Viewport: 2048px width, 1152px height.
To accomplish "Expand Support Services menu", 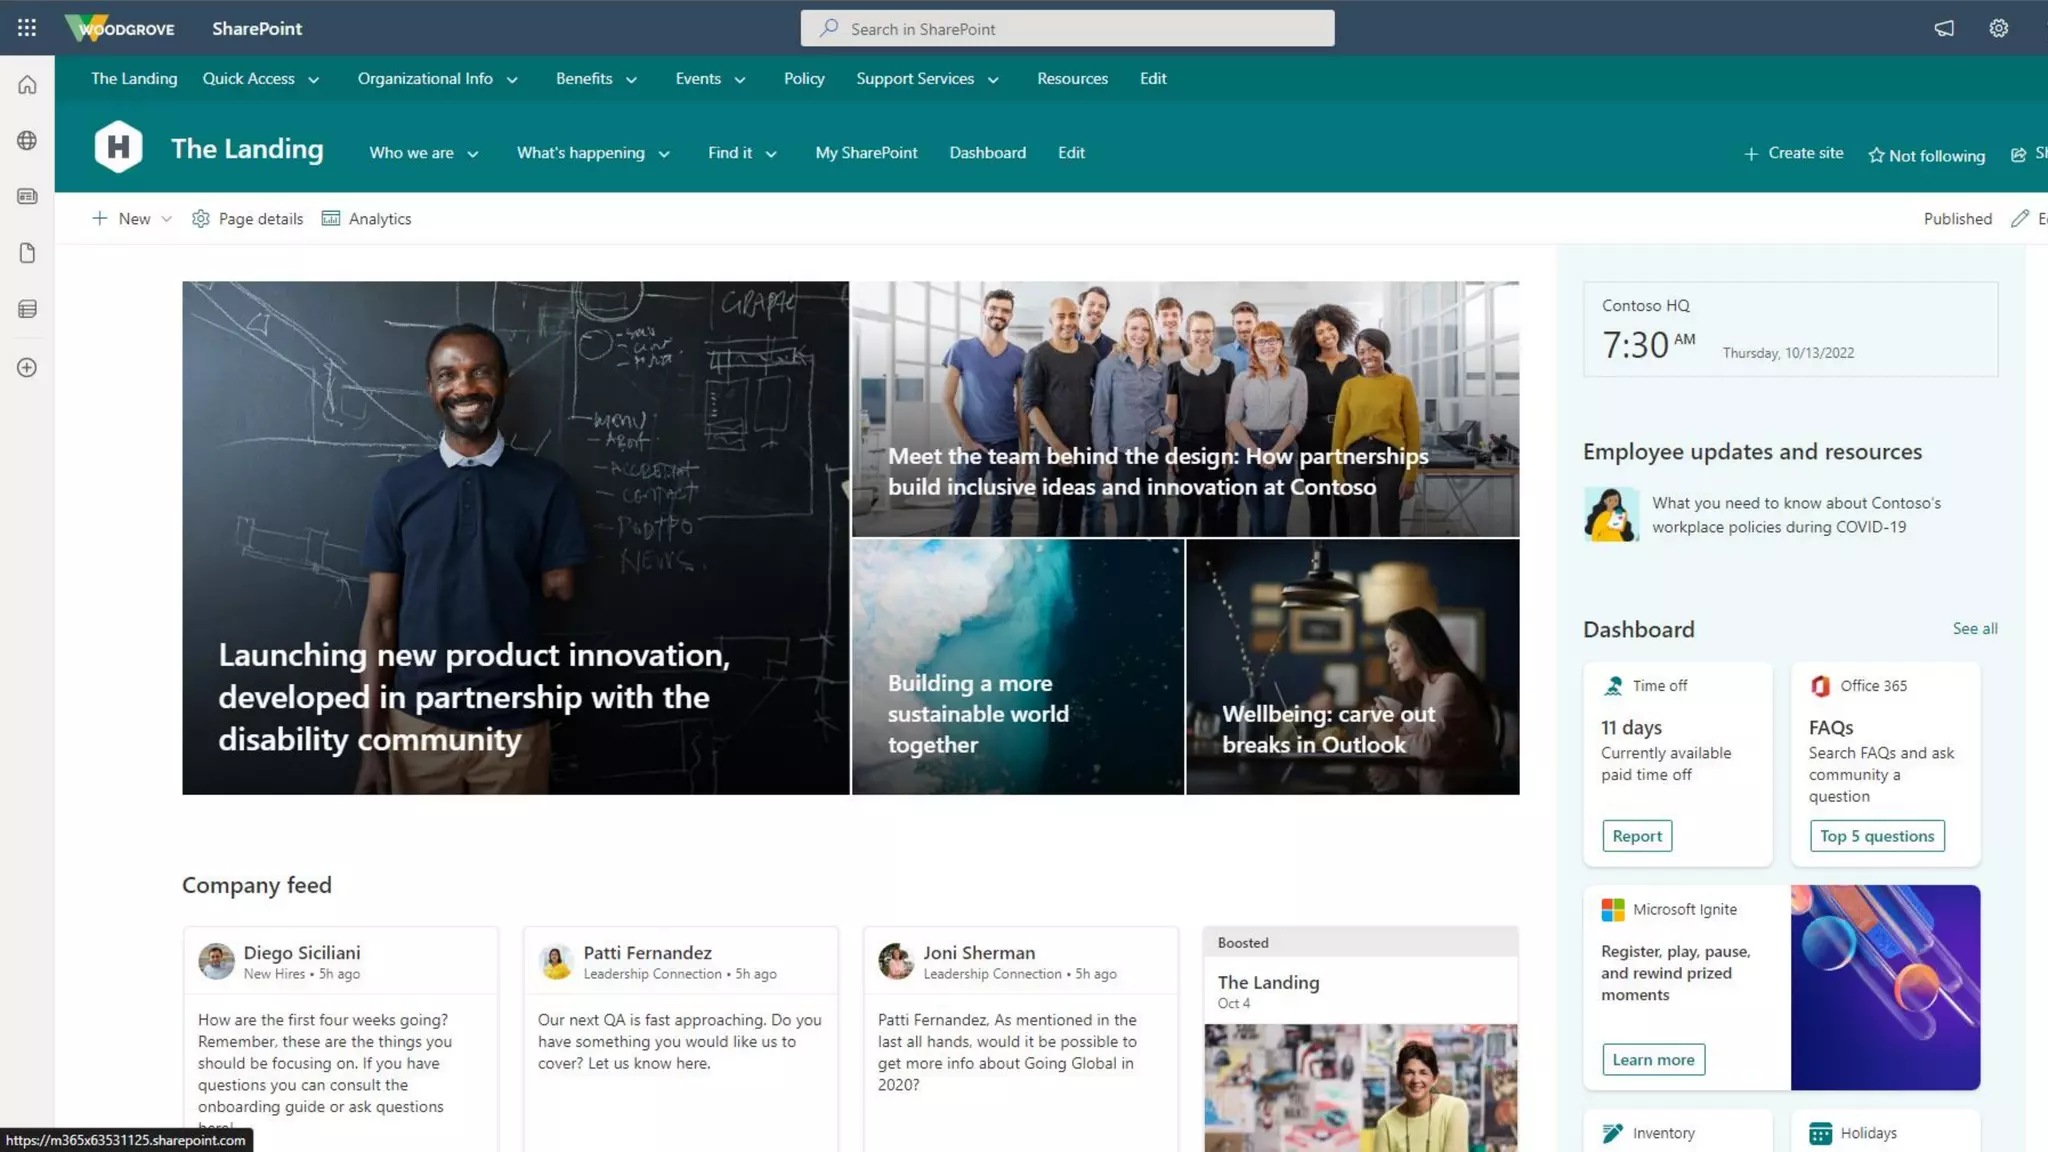I will click(926, 79).
